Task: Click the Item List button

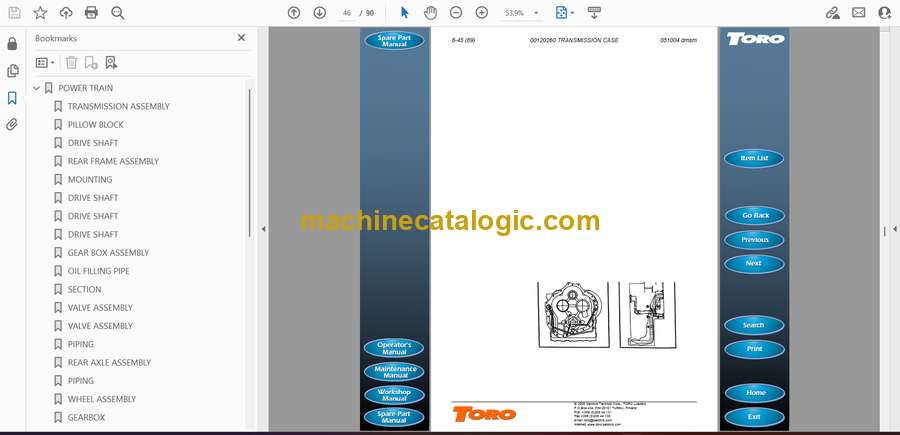Action: tap(754, 158)
